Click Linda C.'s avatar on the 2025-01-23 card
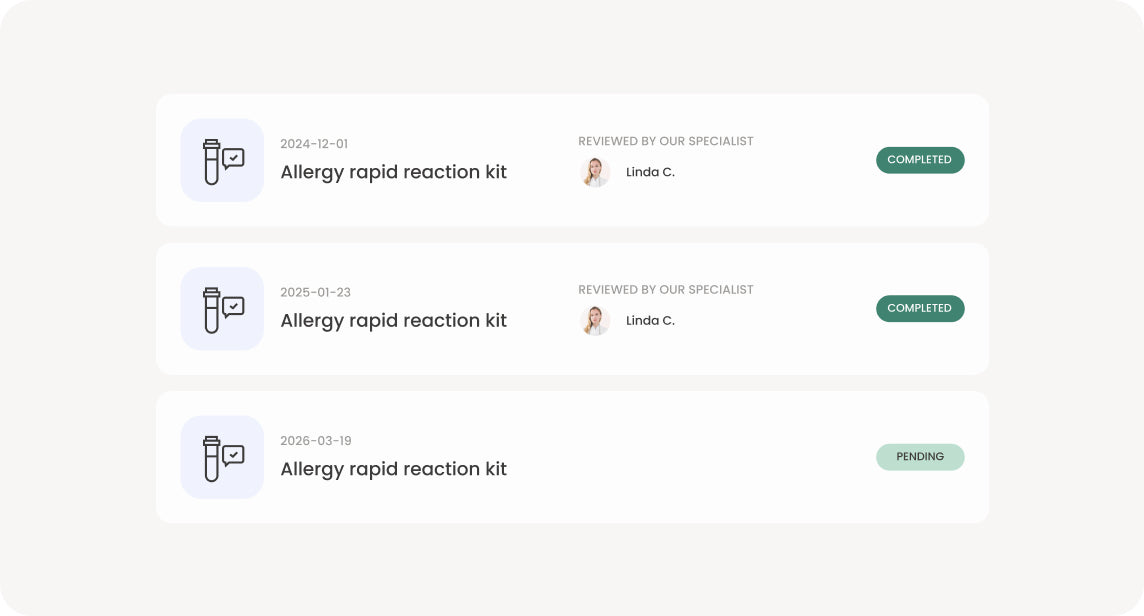1144x616 pixels. [595, 320]
